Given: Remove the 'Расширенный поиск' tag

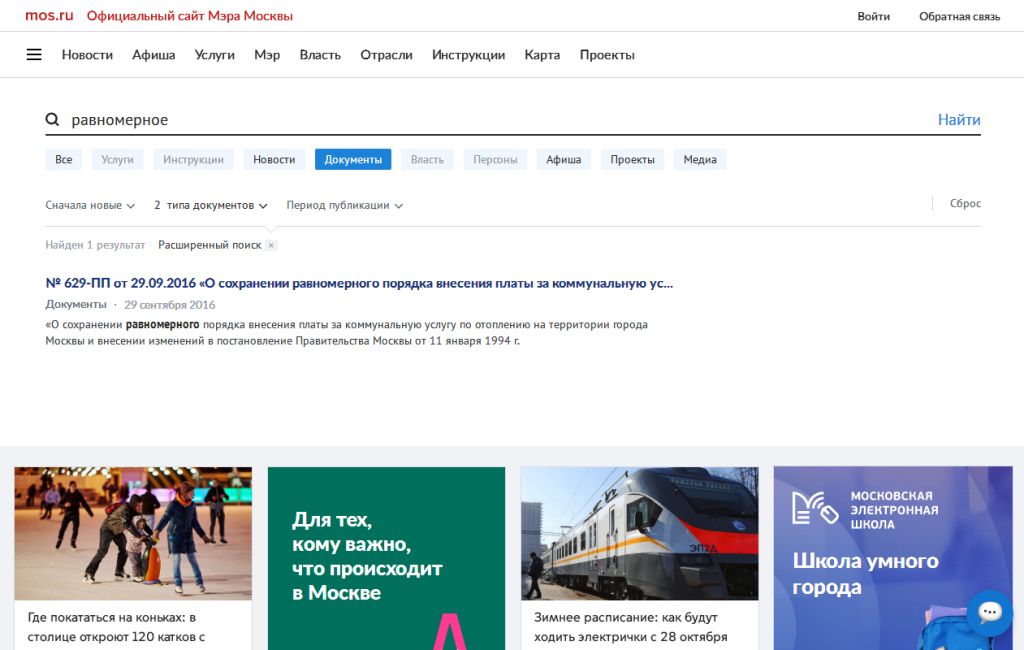Looking at the screenshot, I should pyautogui.click(x=271, y=245).
